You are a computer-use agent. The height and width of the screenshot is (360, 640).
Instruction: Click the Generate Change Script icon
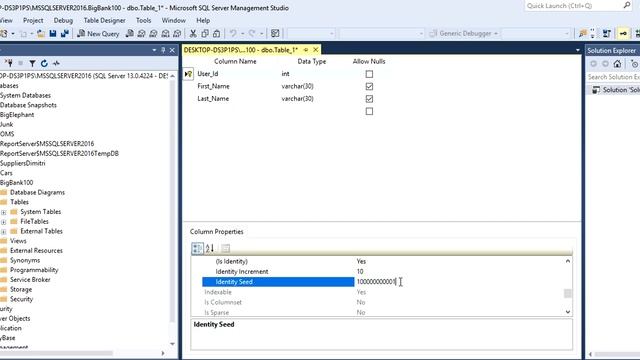tap(607, 33)
